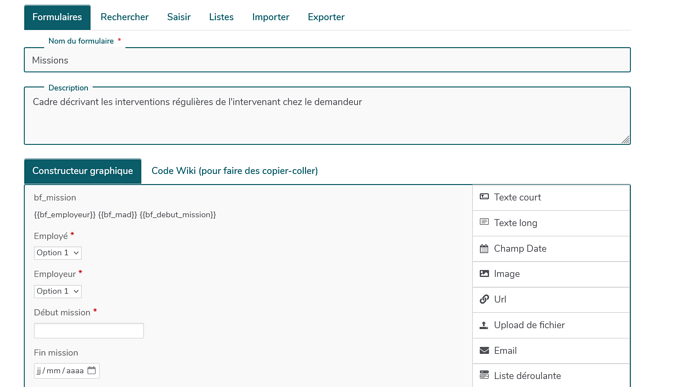Click the Image field icon
Screen dimensions: 690x387
(x=484, y=273)
